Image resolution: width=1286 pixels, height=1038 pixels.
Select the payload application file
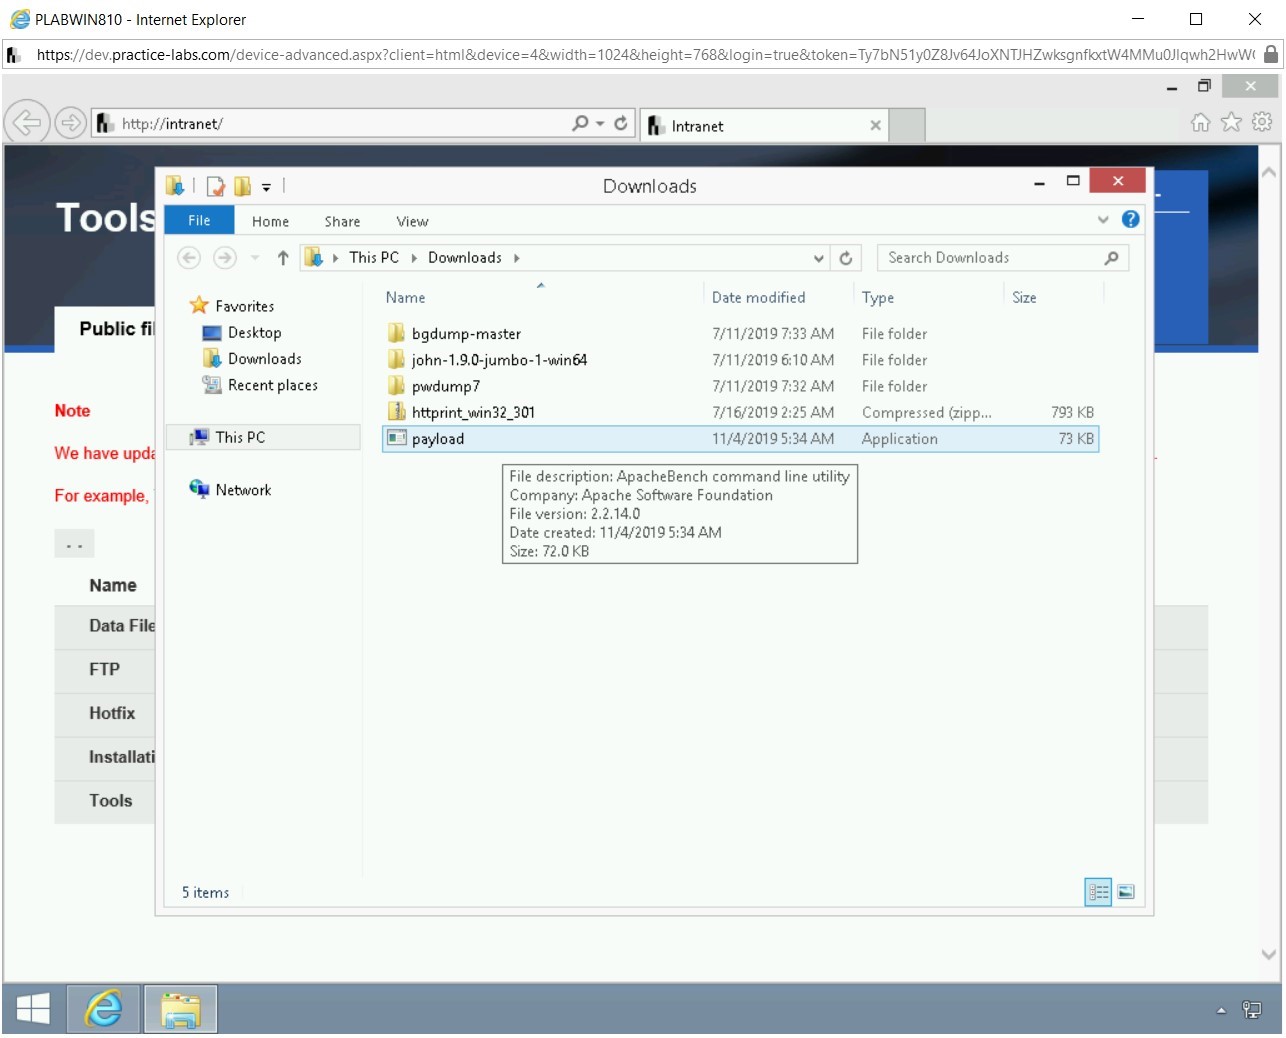(437, 439)
